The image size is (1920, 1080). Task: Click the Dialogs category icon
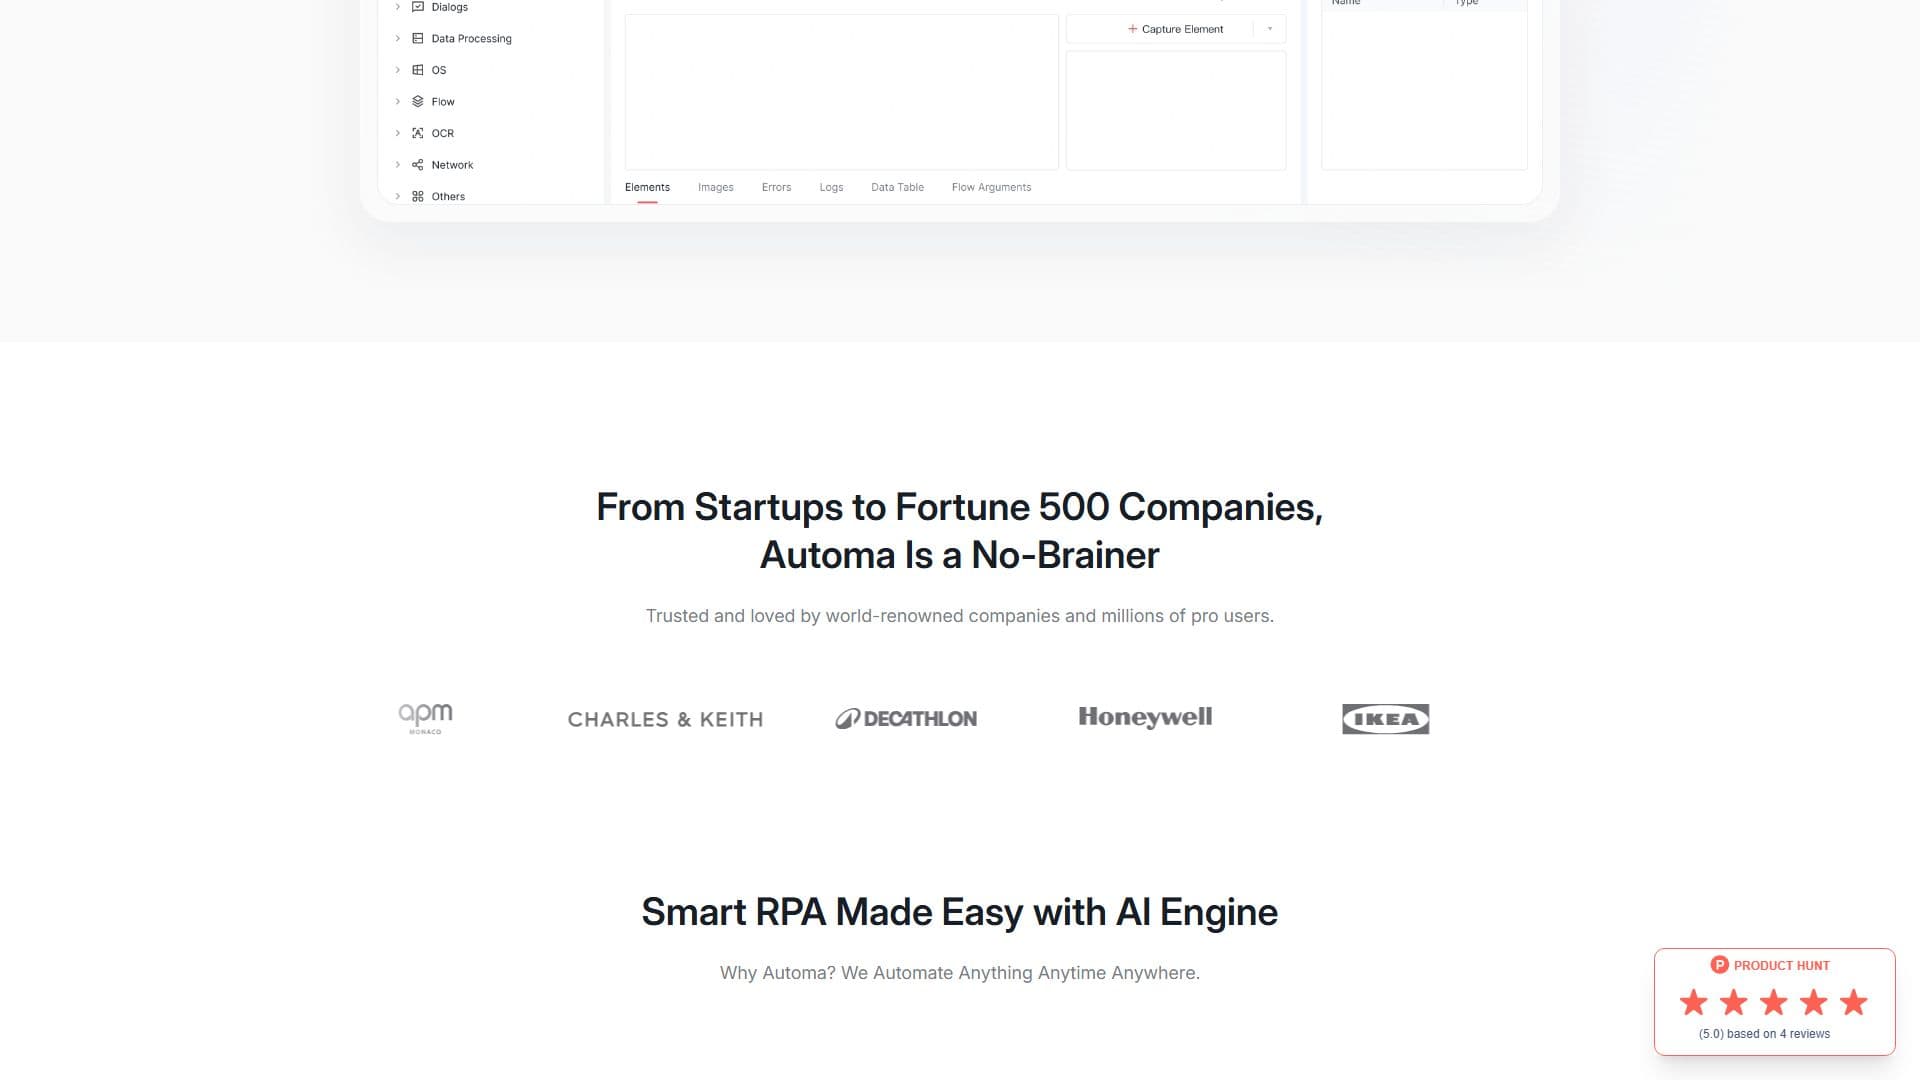coord(418,7)
